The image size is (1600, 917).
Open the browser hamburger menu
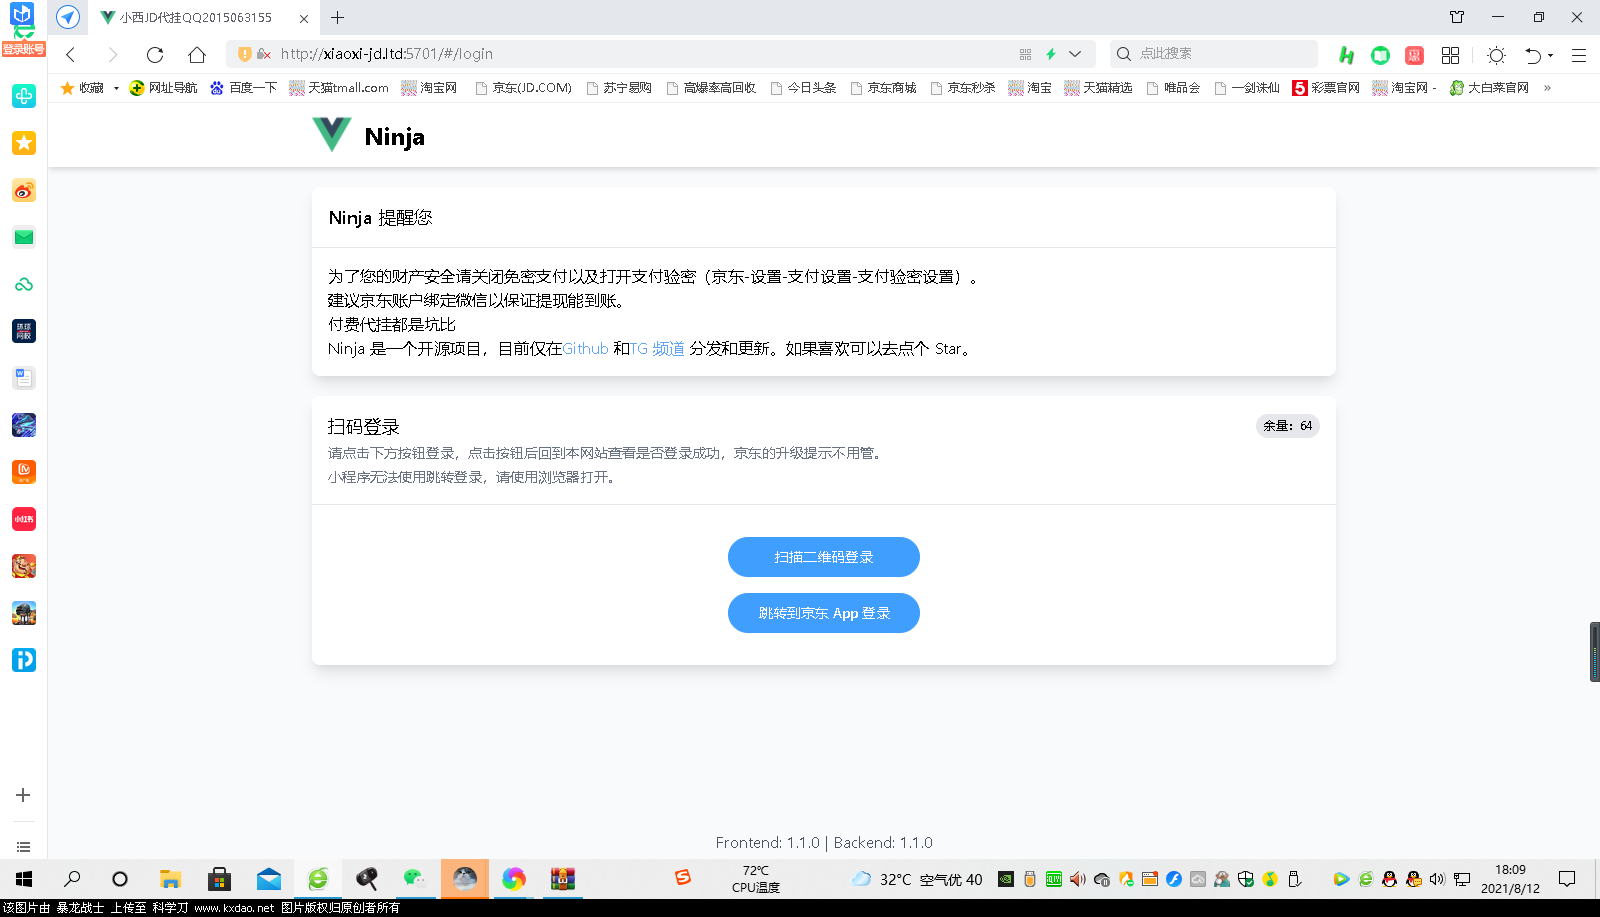pyautogui.click(x=1579, y=55)
